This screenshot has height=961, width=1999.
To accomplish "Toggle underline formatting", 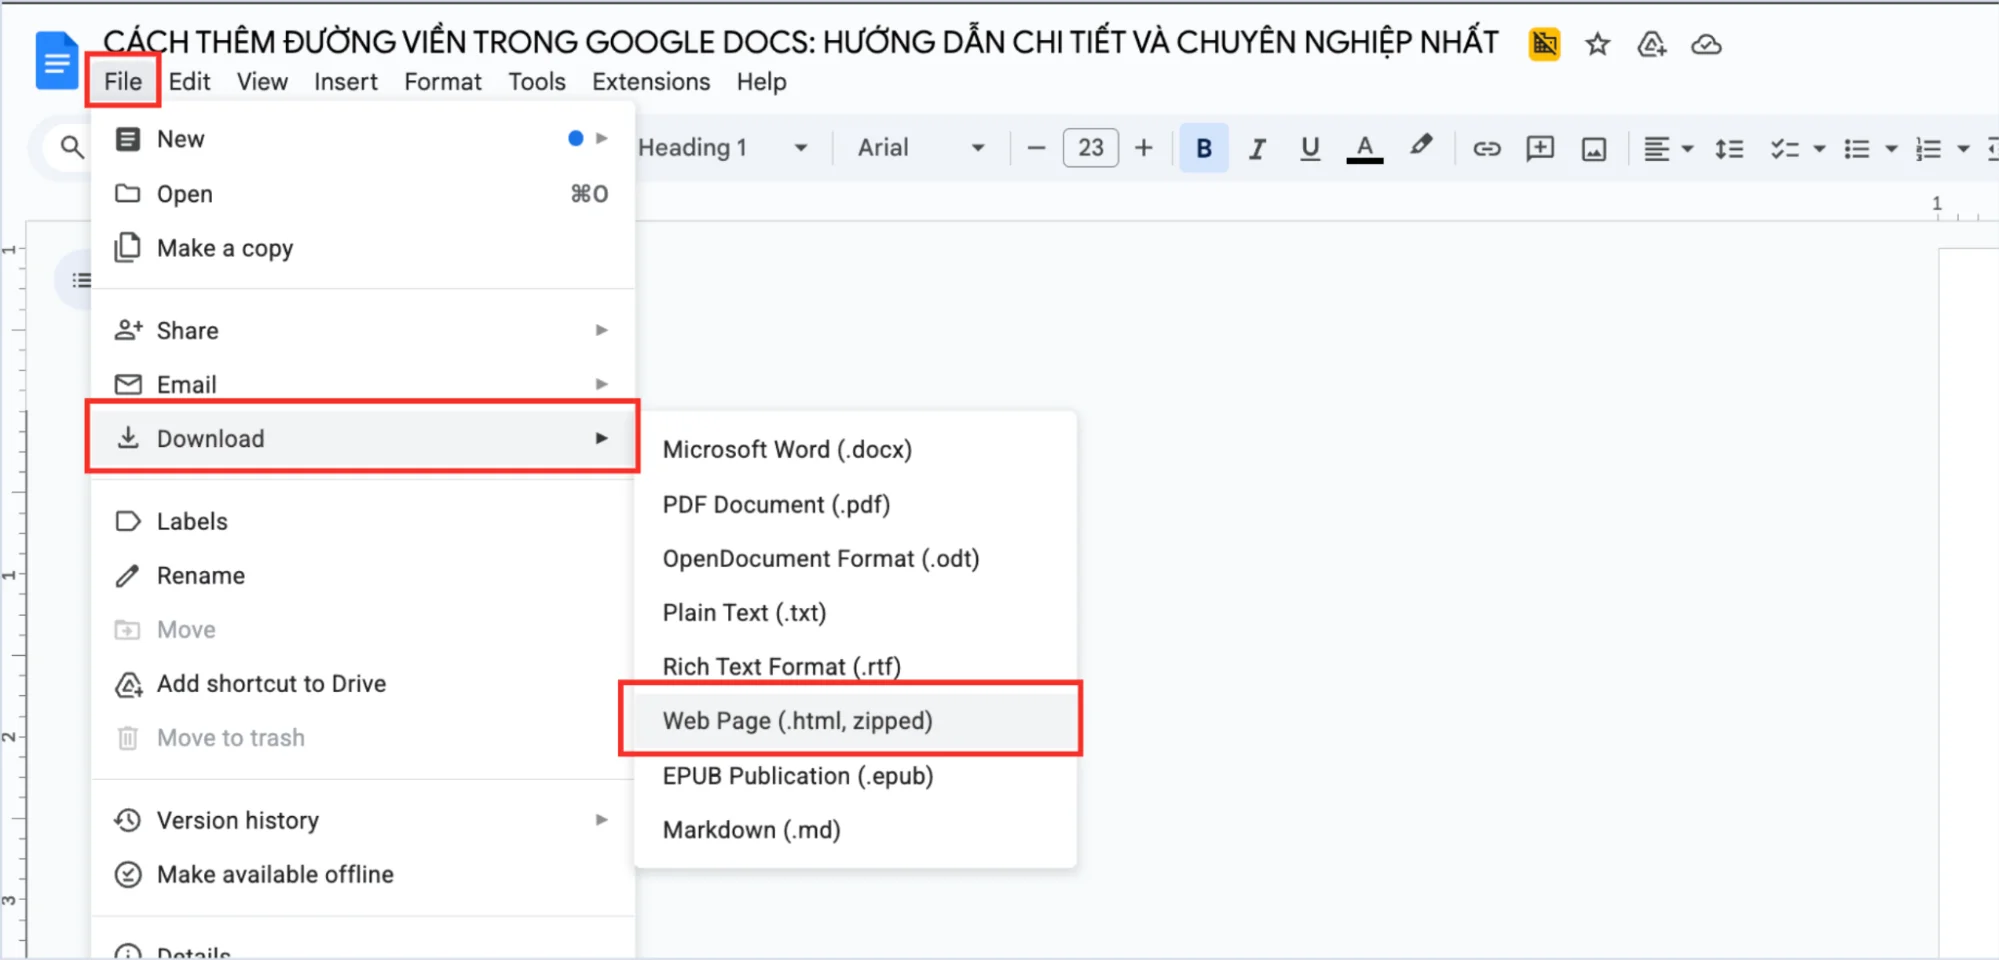I will 1310,148.
